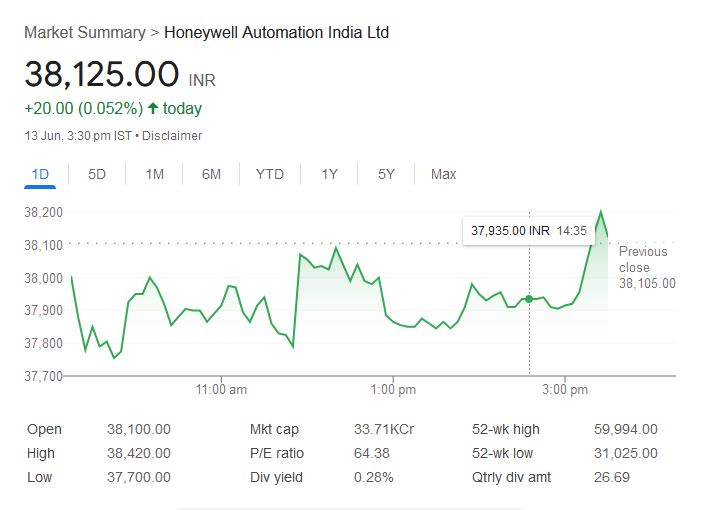The width and height of the screenshot is (713, 510).
Task: Open the Max time range tab
Action: point(443,174)
